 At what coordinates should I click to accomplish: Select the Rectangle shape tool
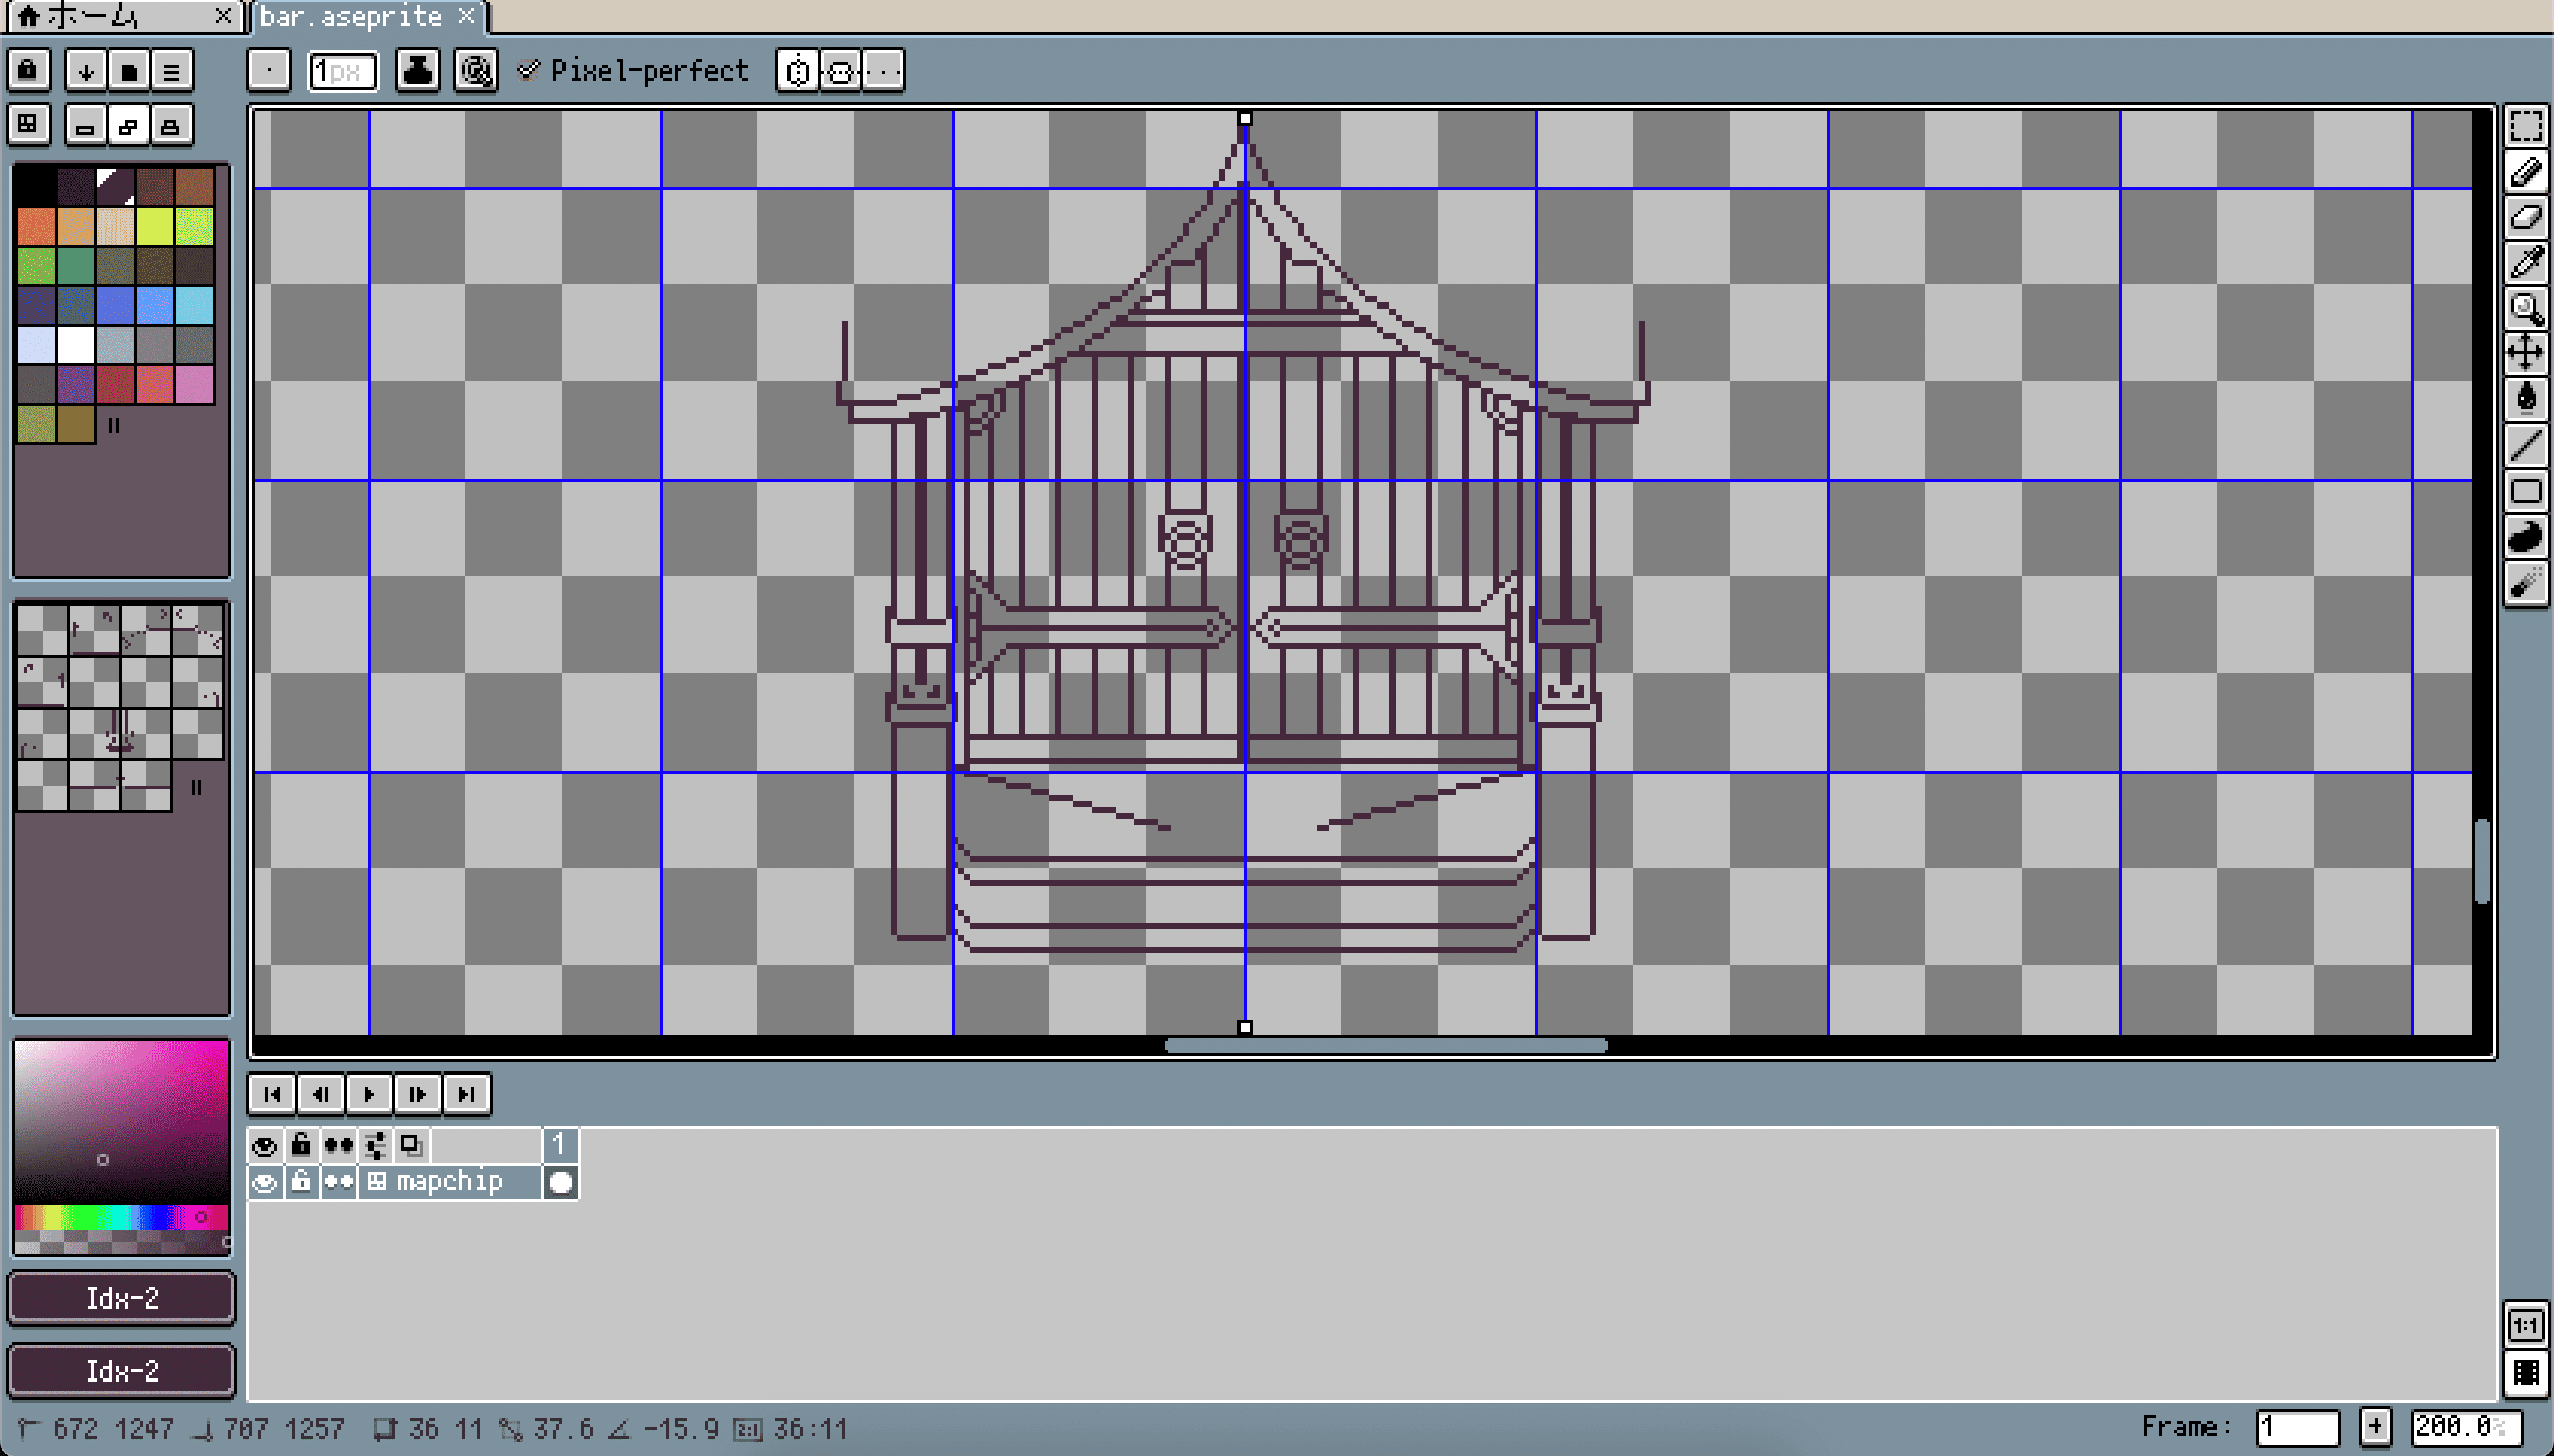(2525, 490)
